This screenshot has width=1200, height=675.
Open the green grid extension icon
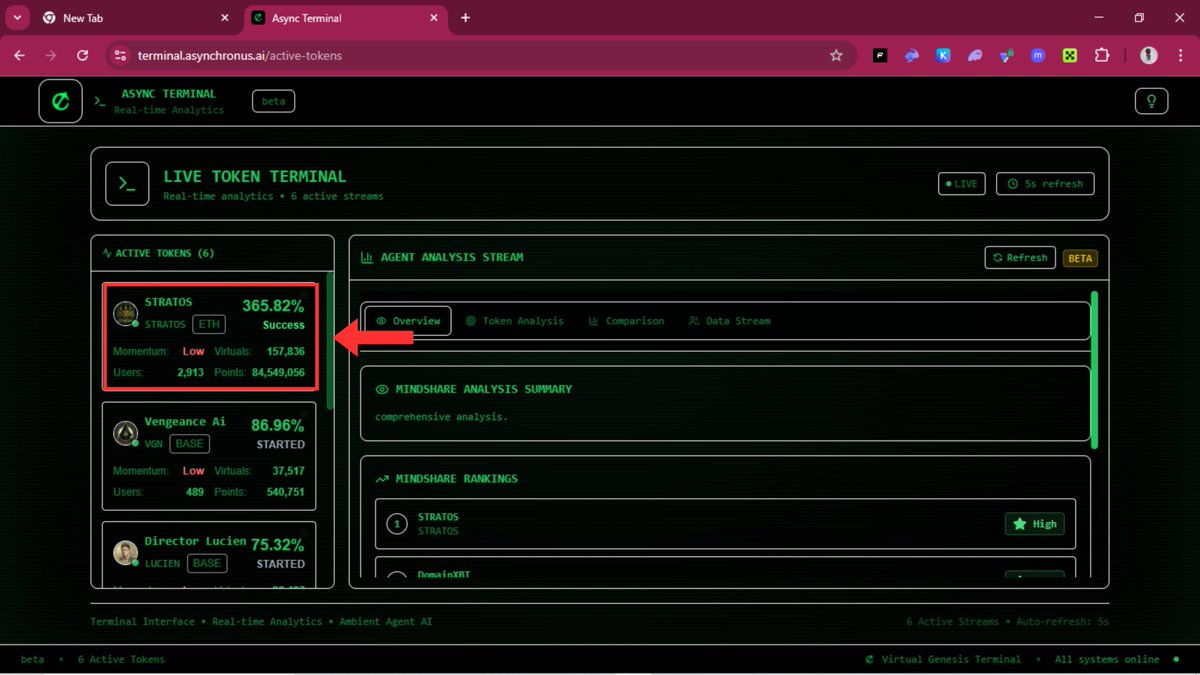pyautogui.click(x=1069, y=56)
